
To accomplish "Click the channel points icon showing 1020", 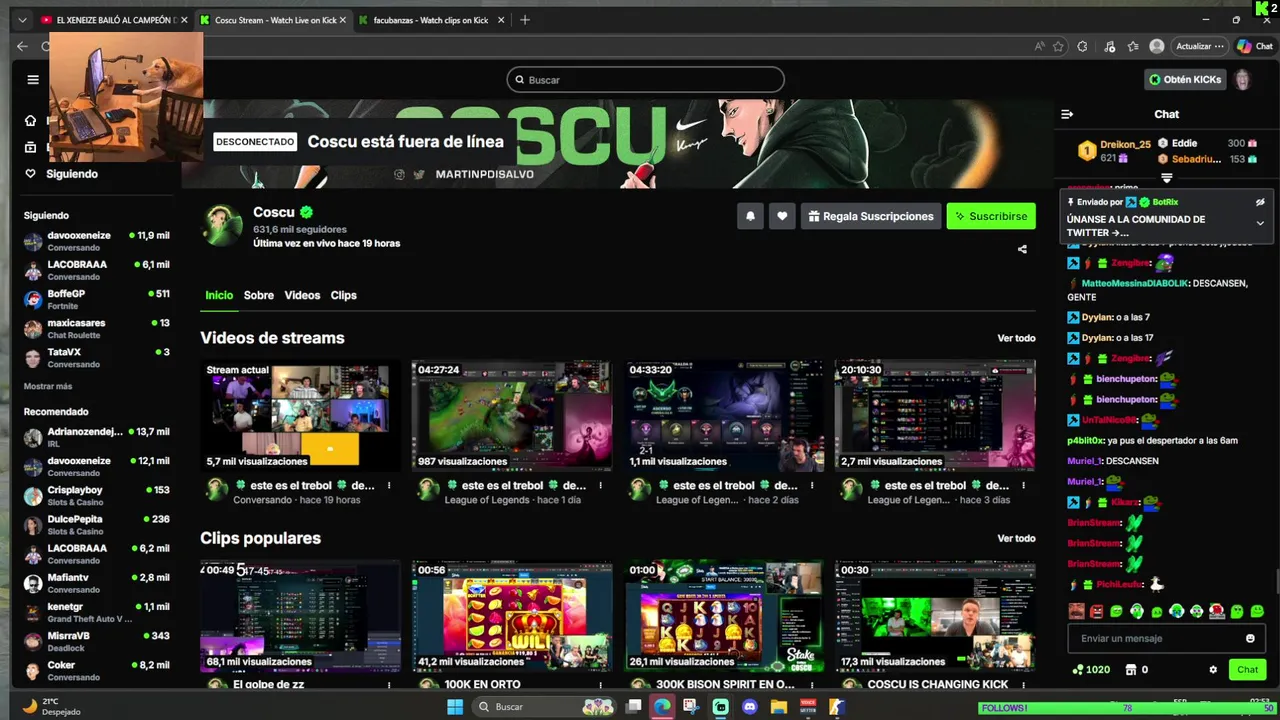I will click(x=1090, y=670).
